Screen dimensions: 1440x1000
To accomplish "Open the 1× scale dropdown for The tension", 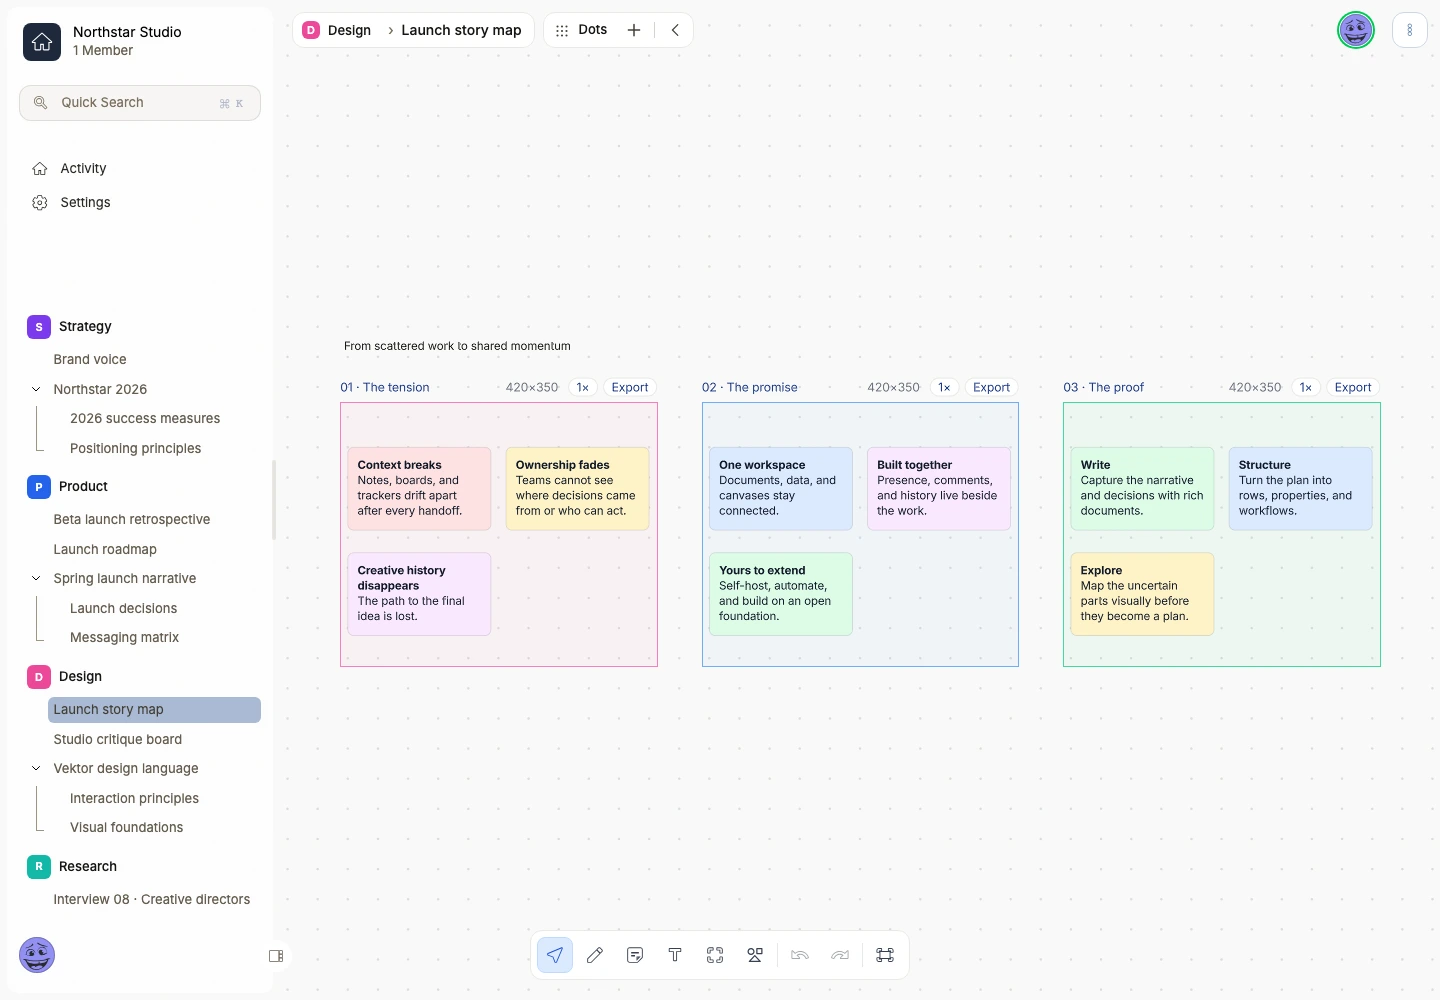I will pyautogui.click(x=583, y=387).
